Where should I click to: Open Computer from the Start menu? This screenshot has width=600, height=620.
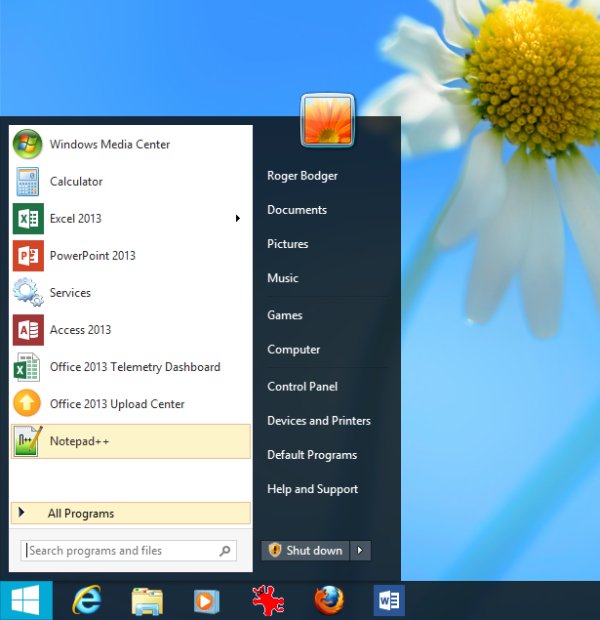tap(293, 350)
